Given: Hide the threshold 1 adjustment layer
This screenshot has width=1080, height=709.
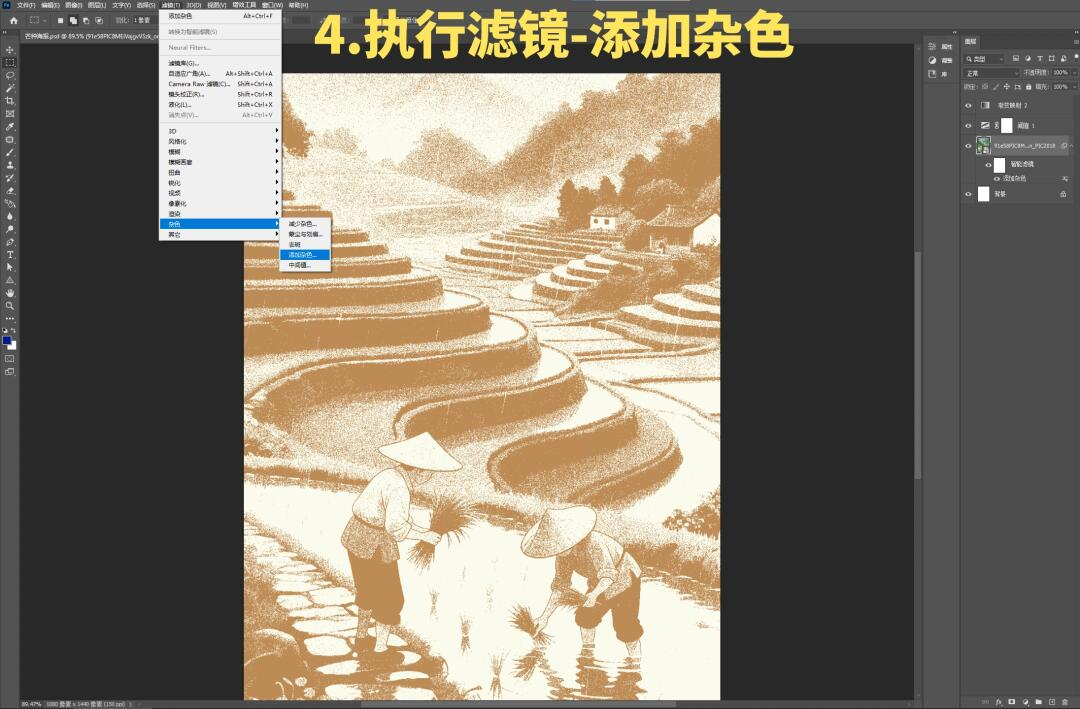Looking at the screenshot, I should [x=968, y=125].
